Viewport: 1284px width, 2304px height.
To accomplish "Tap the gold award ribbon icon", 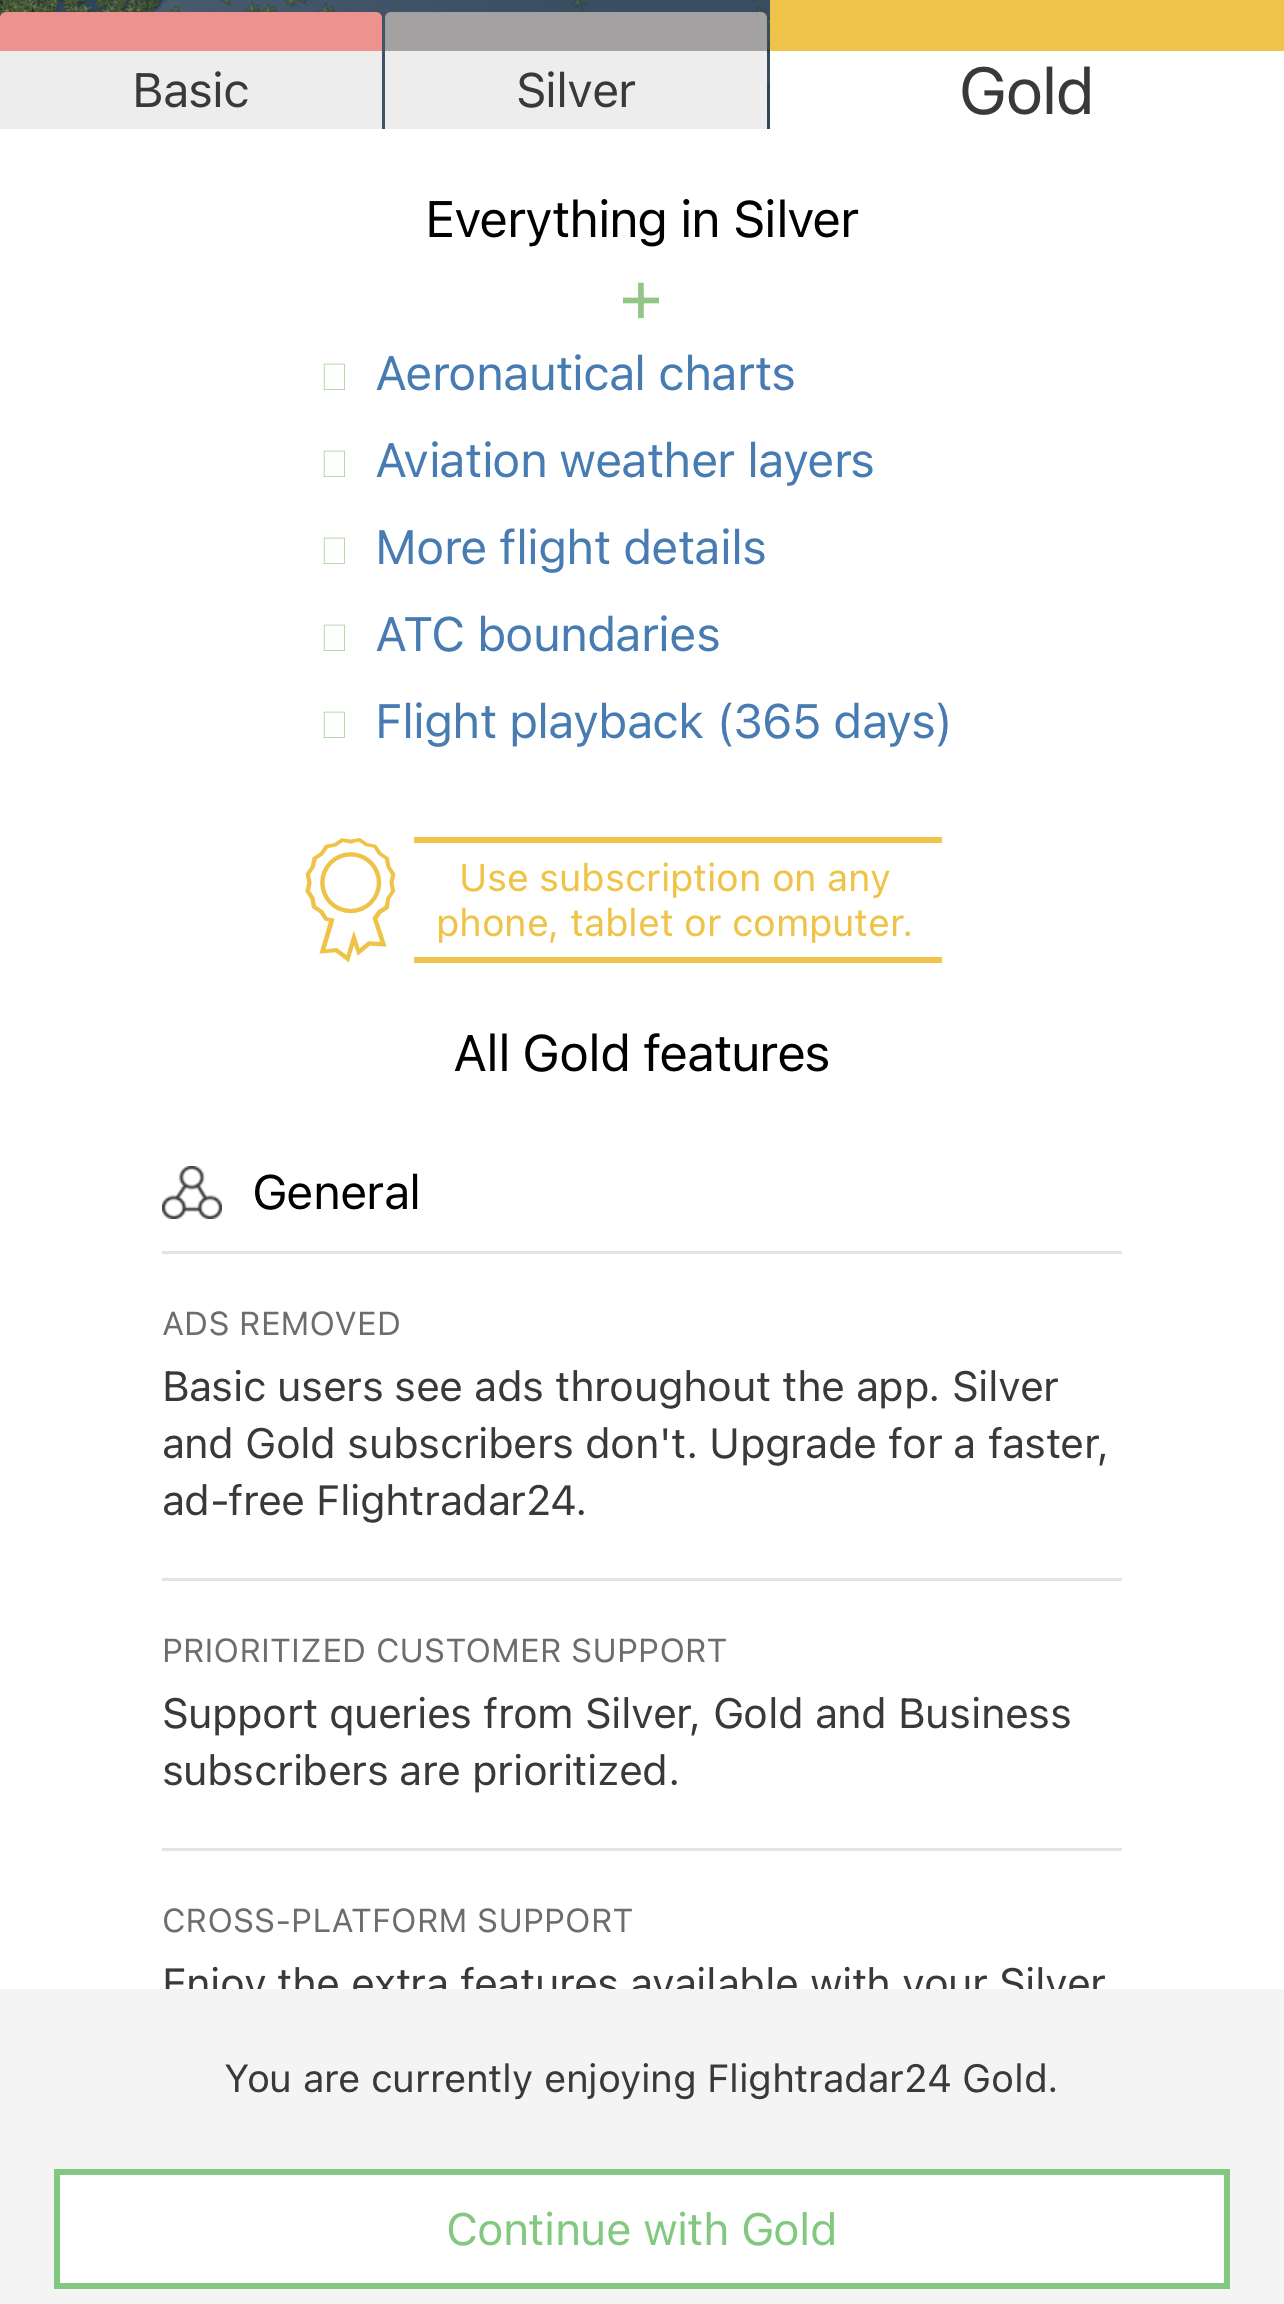I will pos(350,899).
